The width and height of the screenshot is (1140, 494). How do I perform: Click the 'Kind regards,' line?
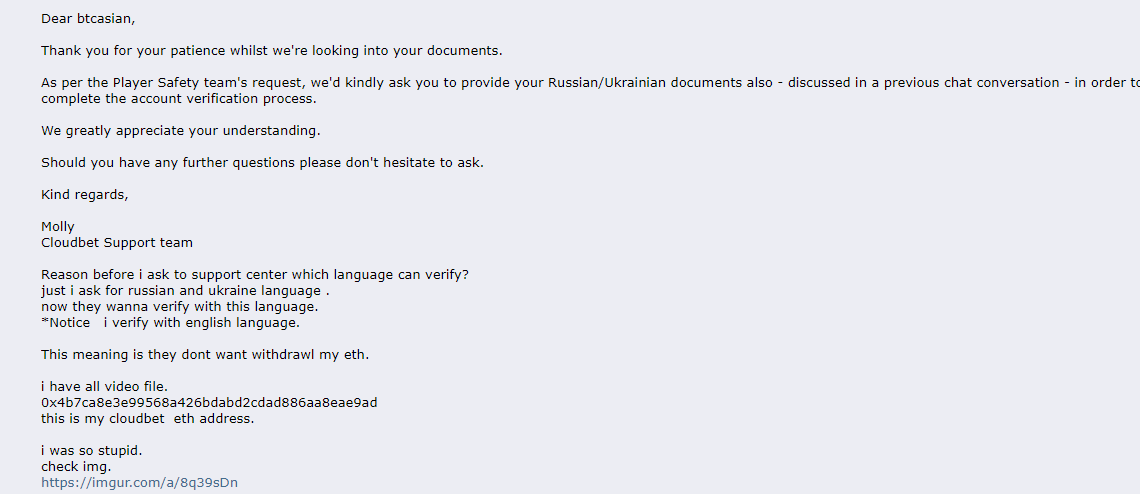[84, 195]
